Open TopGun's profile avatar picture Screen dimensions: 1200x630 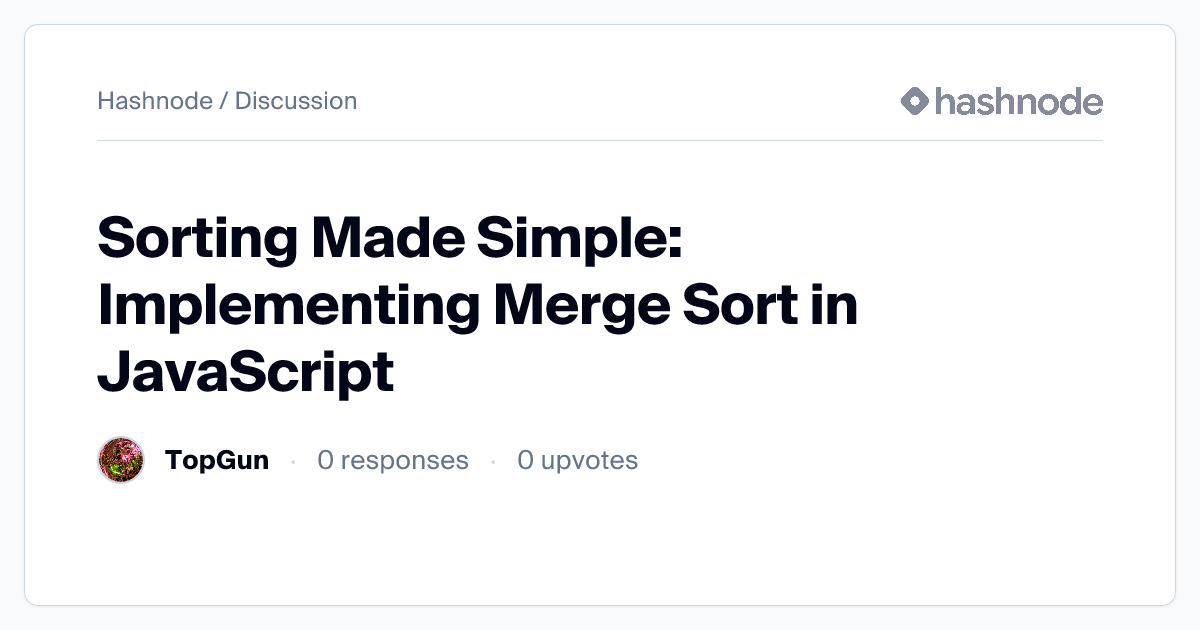tap(122, 460)
